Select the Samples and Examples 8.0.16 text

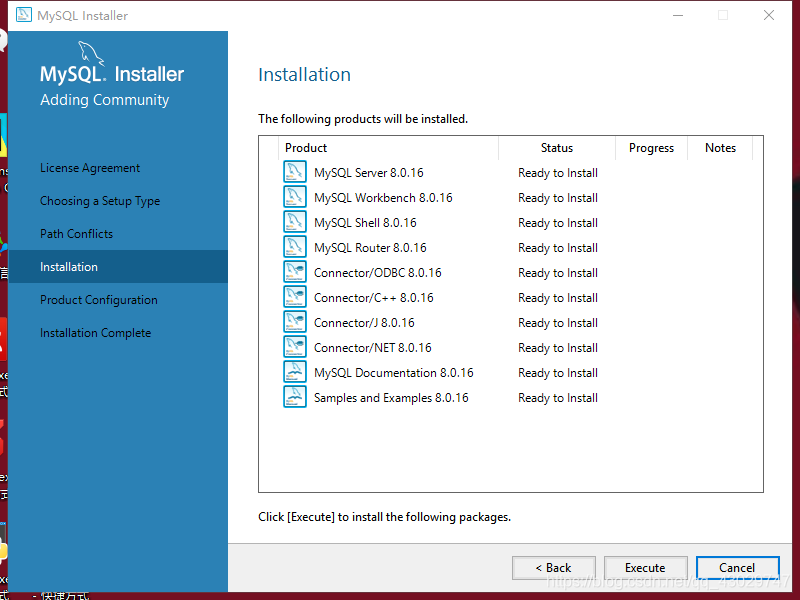(x=391, y=398)
